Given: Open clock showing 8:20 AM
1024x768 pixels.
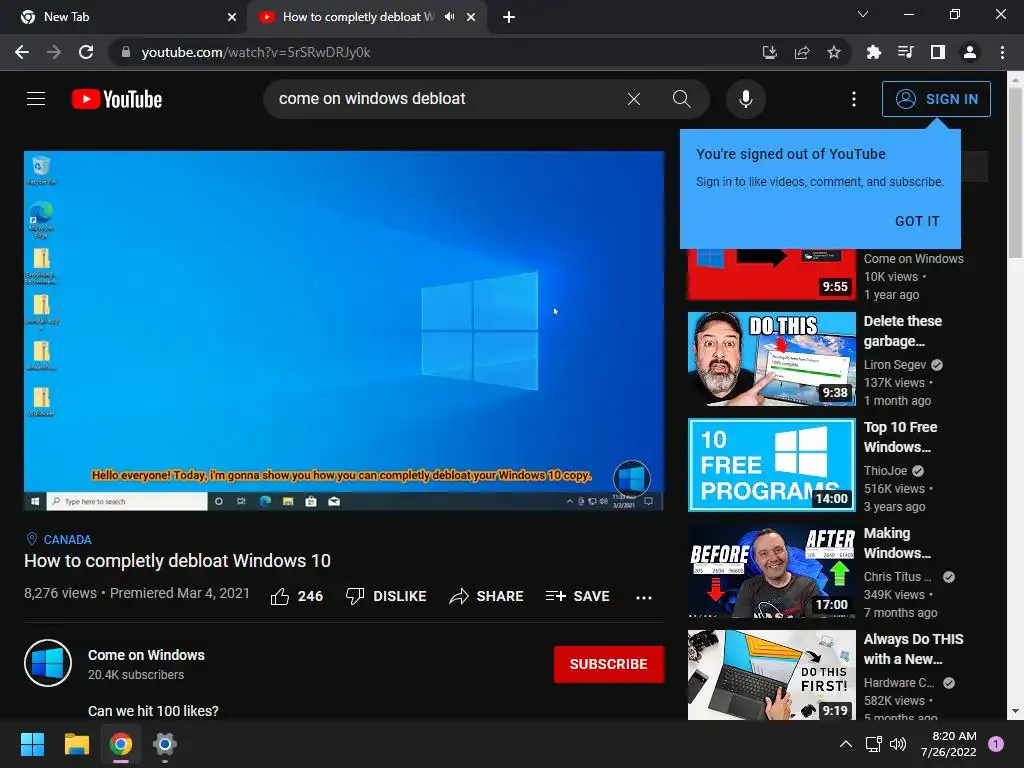Looking at the screenshot, I should click(x=948, y=744).
